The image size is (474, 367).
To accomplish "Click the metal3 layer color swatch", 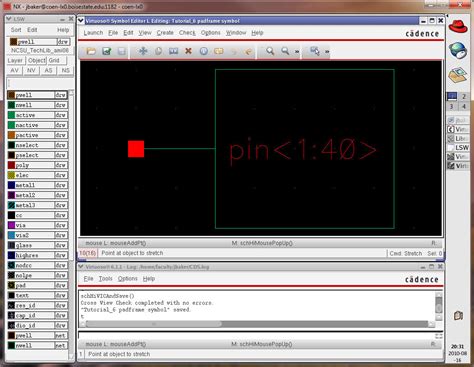I will 11,205.
